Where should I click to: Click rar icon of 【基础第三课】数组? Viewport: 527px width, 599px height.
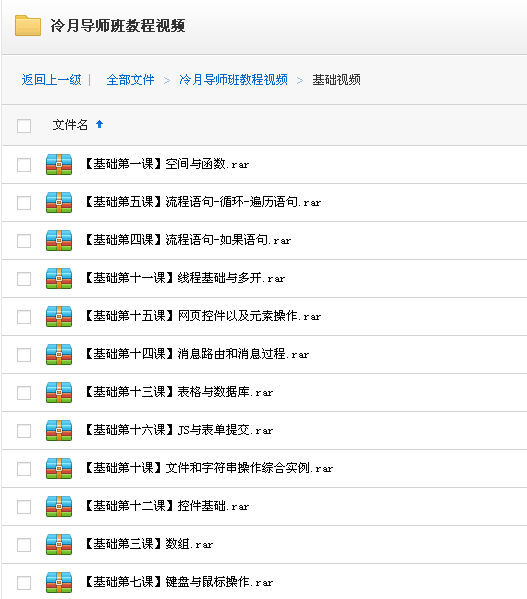coord(59,544)
